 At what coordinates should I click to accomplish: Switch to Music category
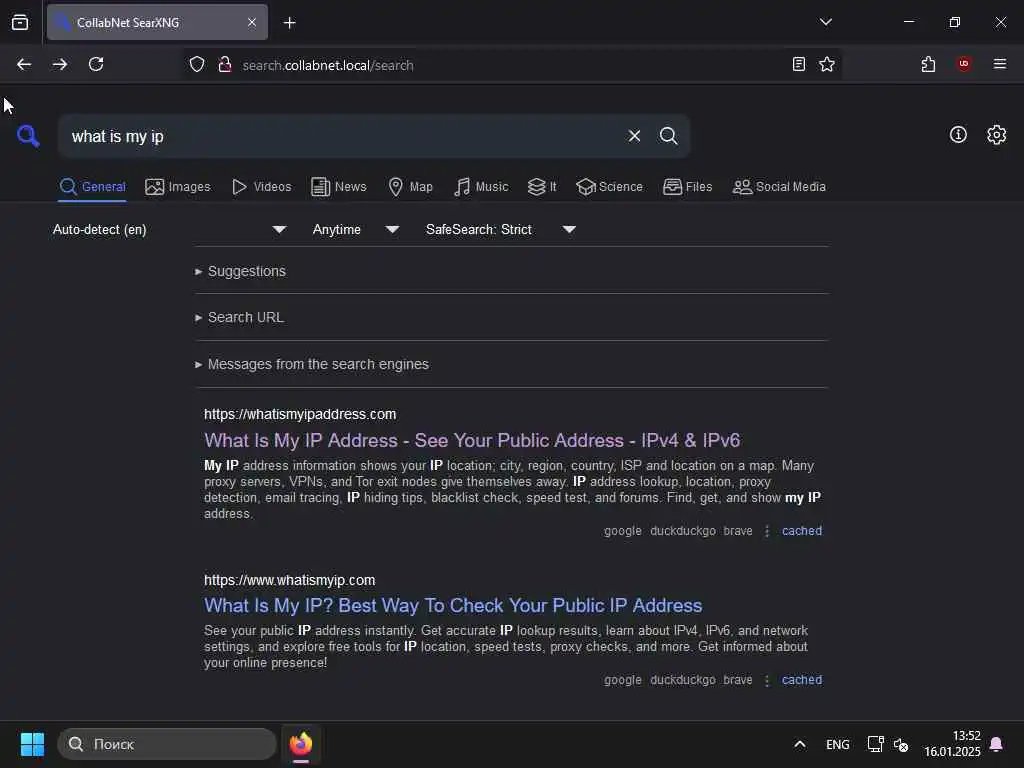481,187
